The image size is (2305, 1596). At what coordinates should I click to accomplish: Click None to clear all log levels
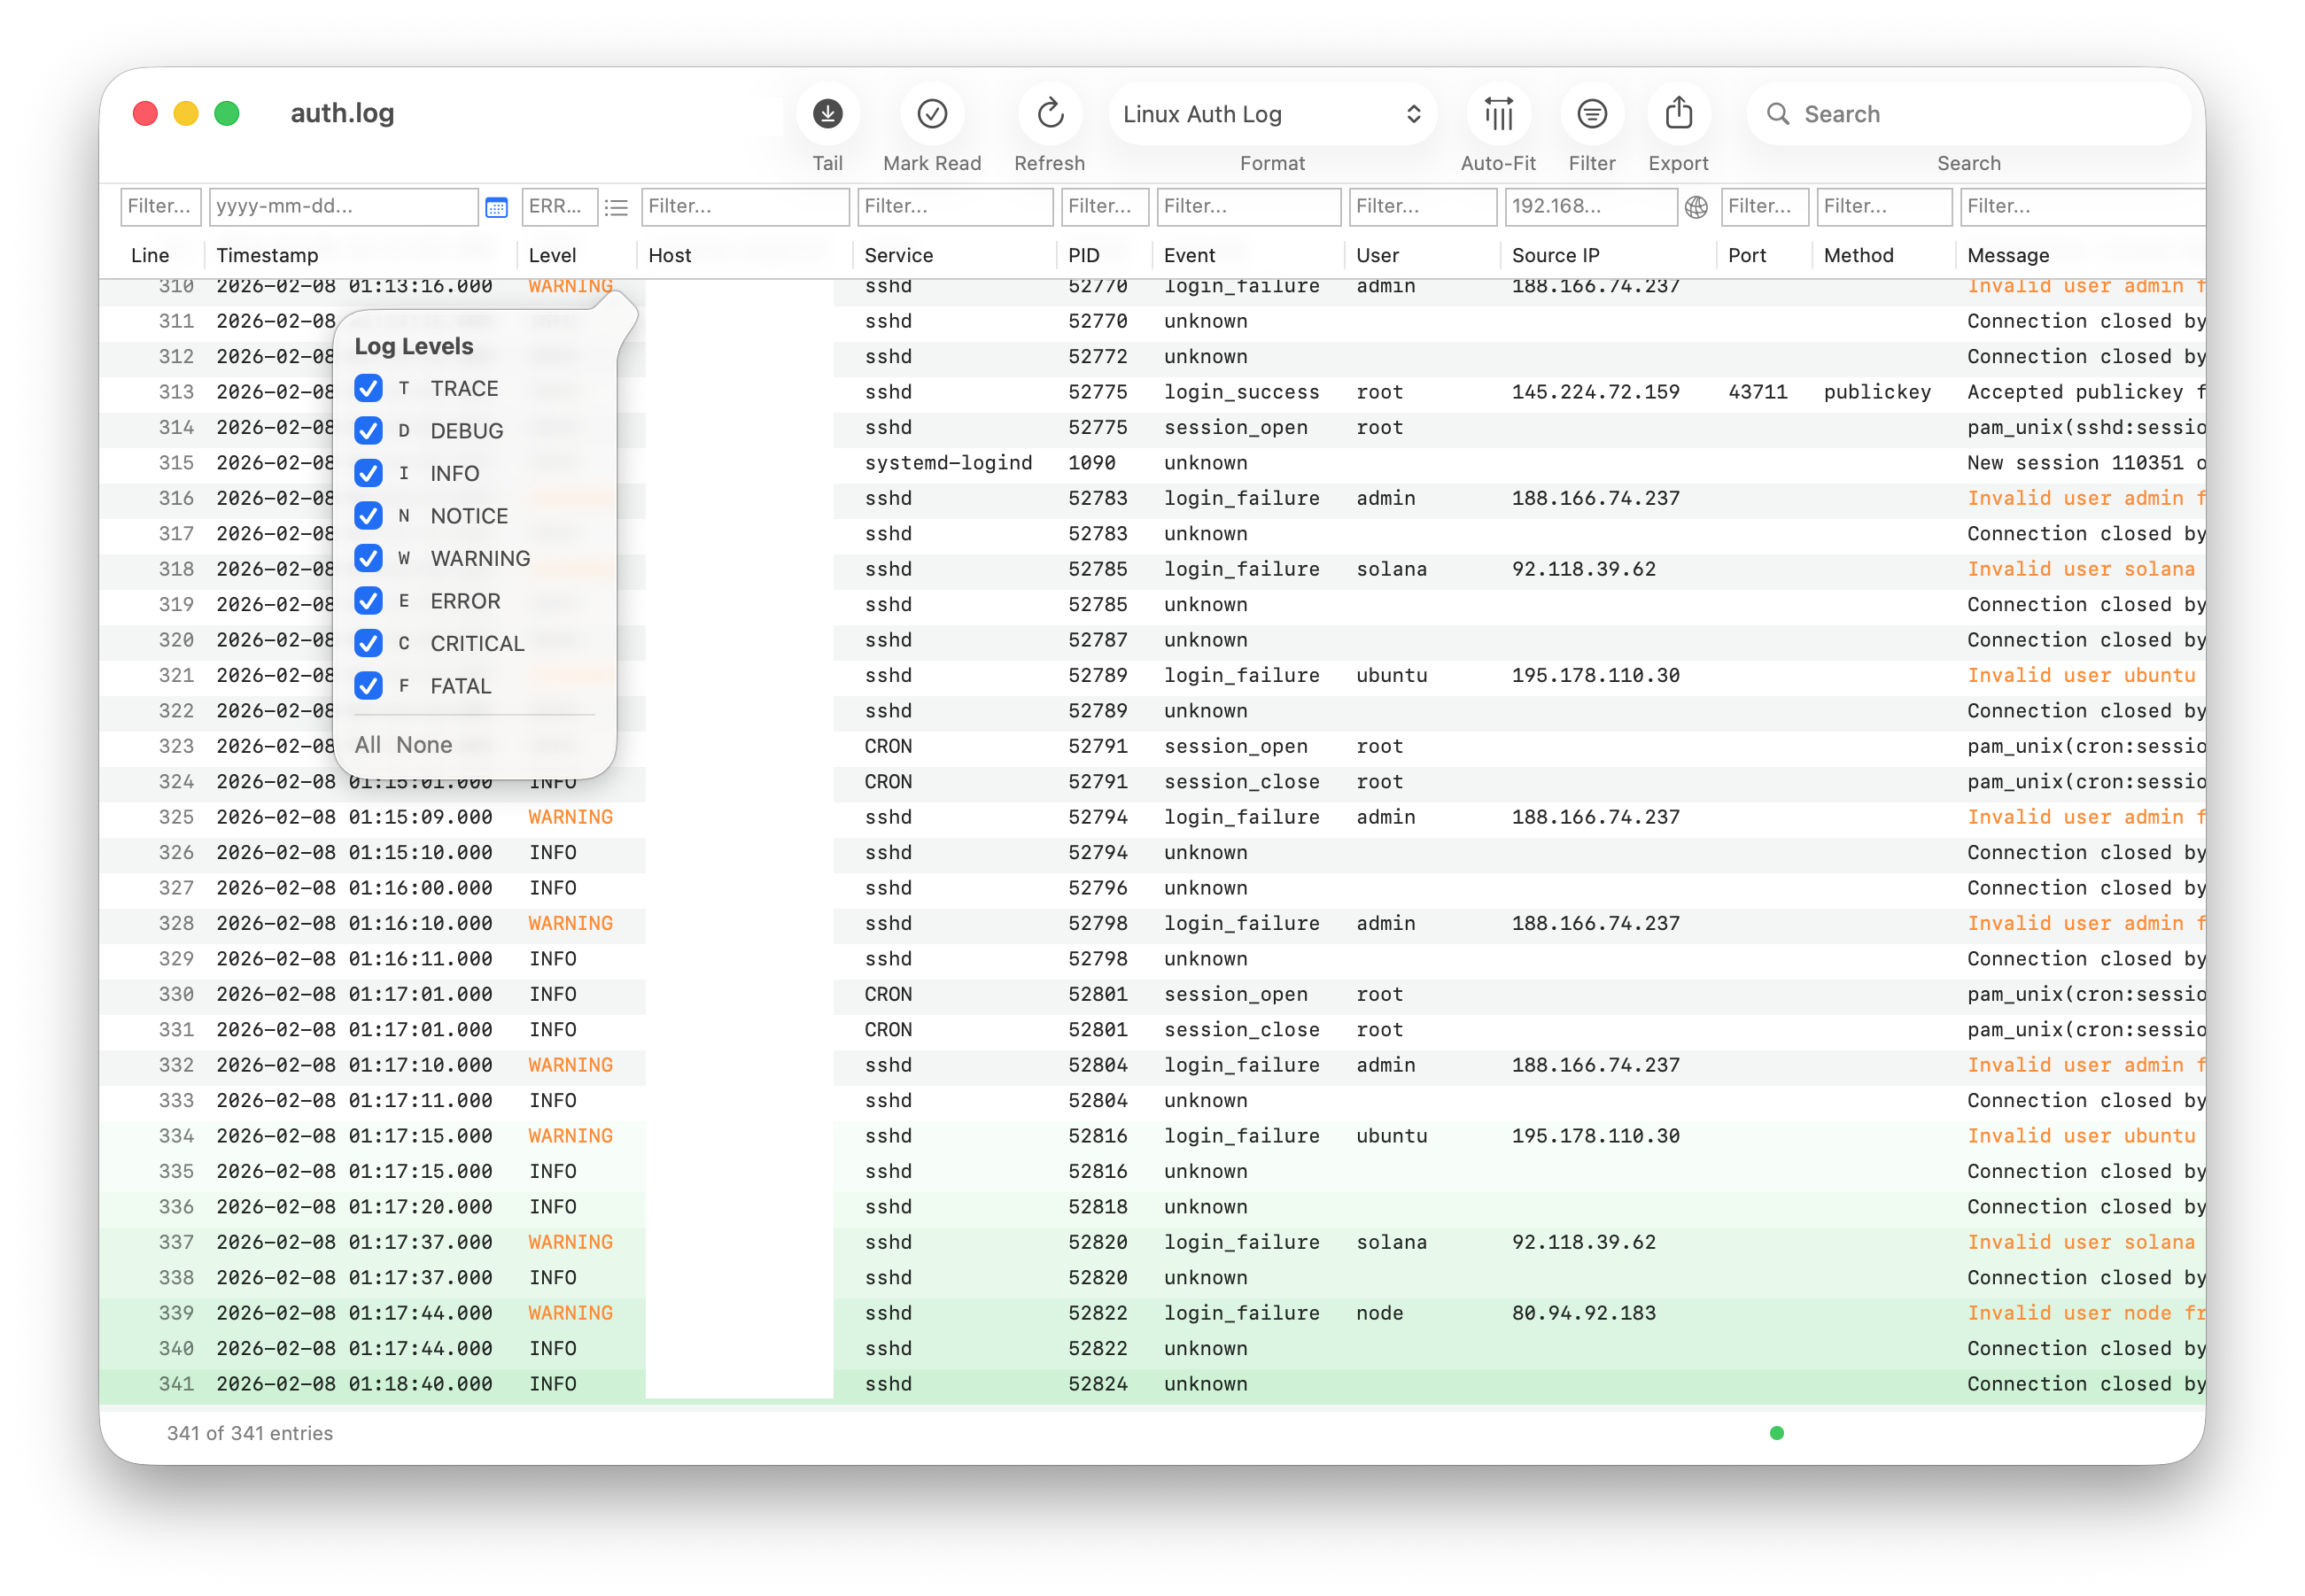(423, 744)
